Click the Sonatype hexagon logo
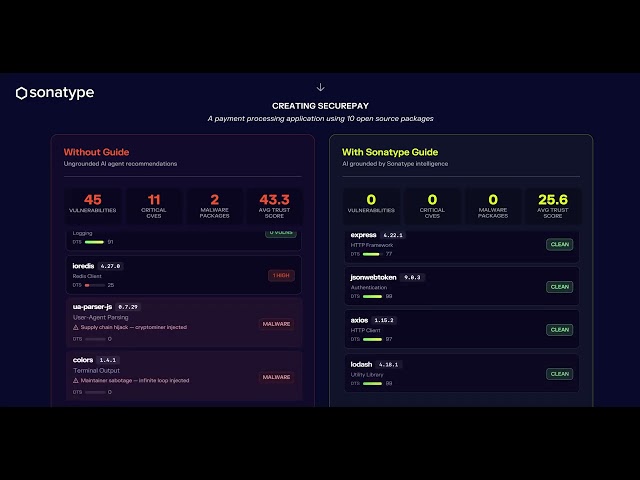 pos(21,93)
